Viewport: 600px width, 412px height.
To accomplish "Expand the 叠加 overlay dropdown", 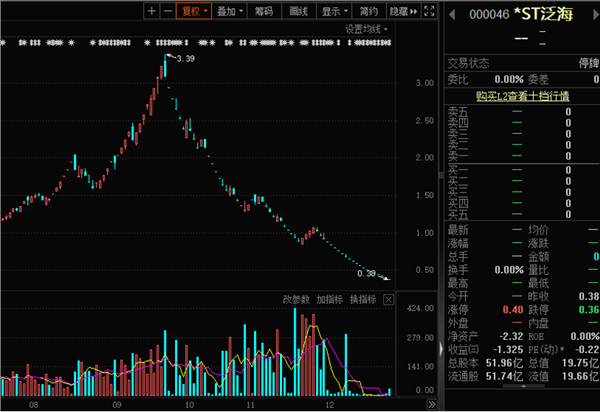I will [229, 12].
